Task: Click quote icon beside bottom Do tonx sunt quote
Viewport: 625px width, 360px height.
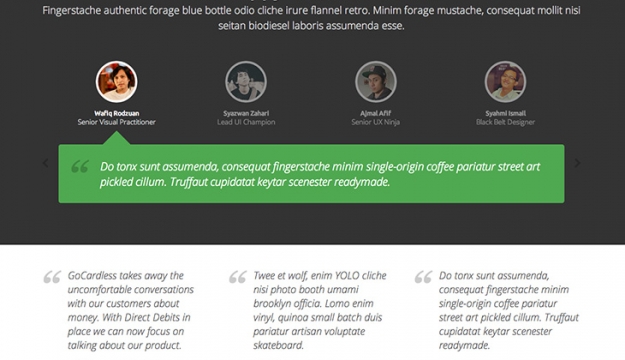Action: pos(423,277)
